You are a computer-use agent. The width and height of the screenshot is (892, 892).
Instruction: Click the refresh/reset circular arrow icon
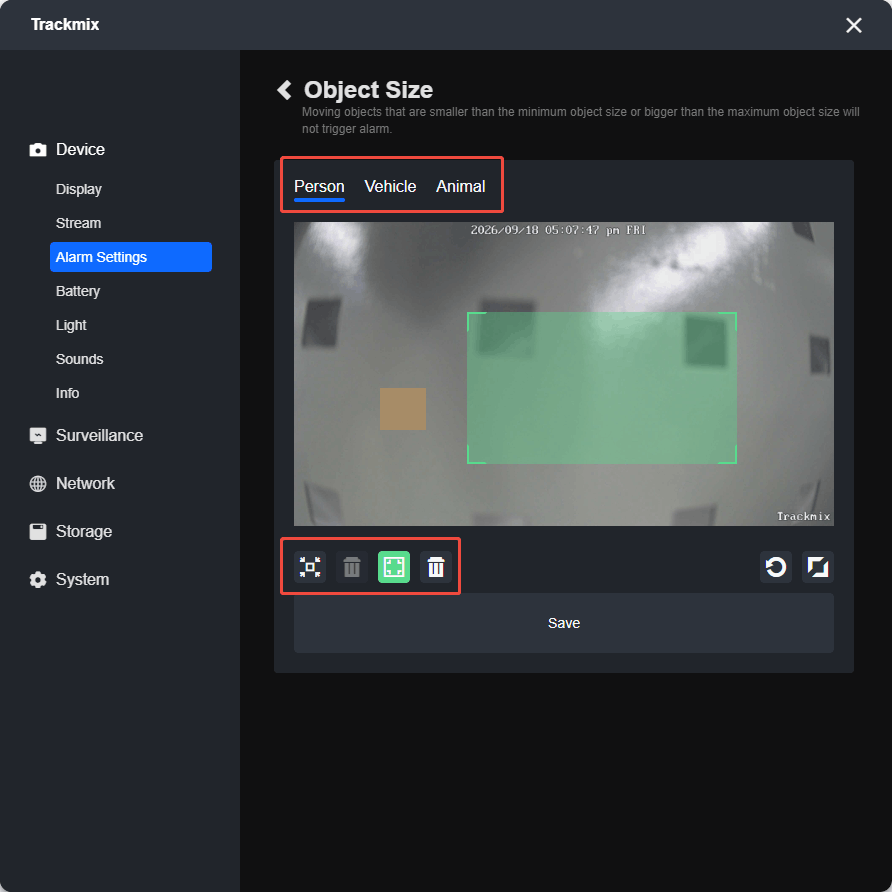(x=776, y=567)
